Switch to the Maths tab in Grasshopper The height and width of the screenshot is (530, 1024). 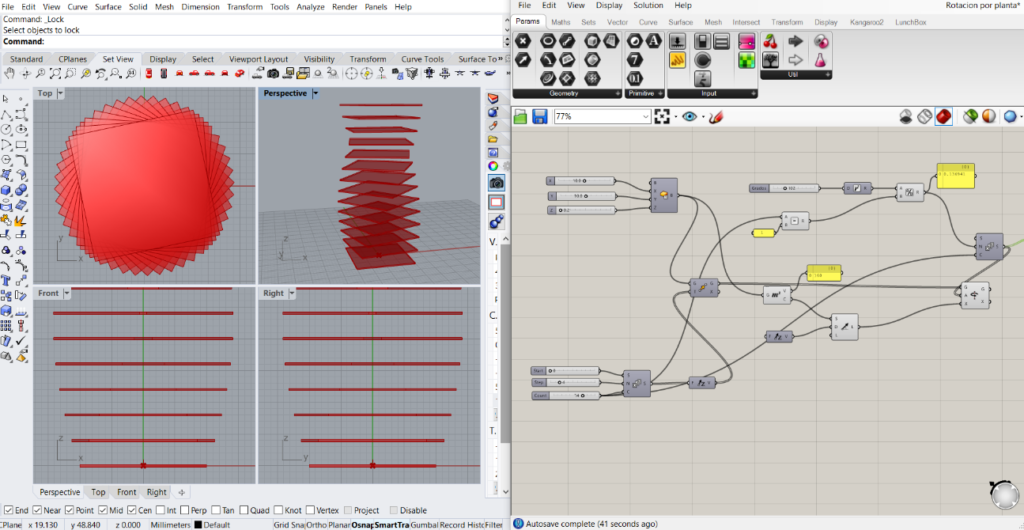coord(560,22)
